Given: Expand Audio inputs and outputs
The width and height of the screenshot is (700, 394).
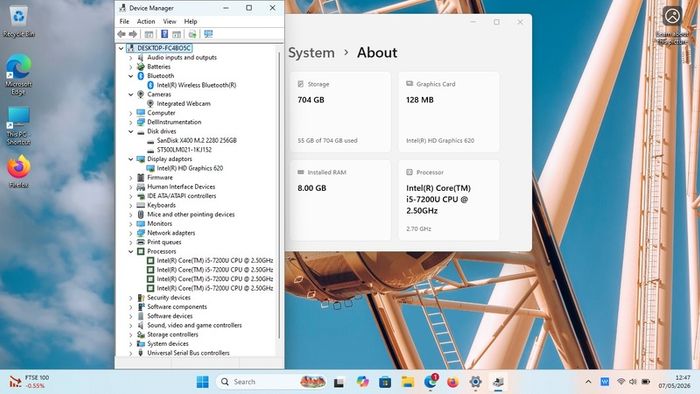Looking at the screenshot, I should pos(131,58).
